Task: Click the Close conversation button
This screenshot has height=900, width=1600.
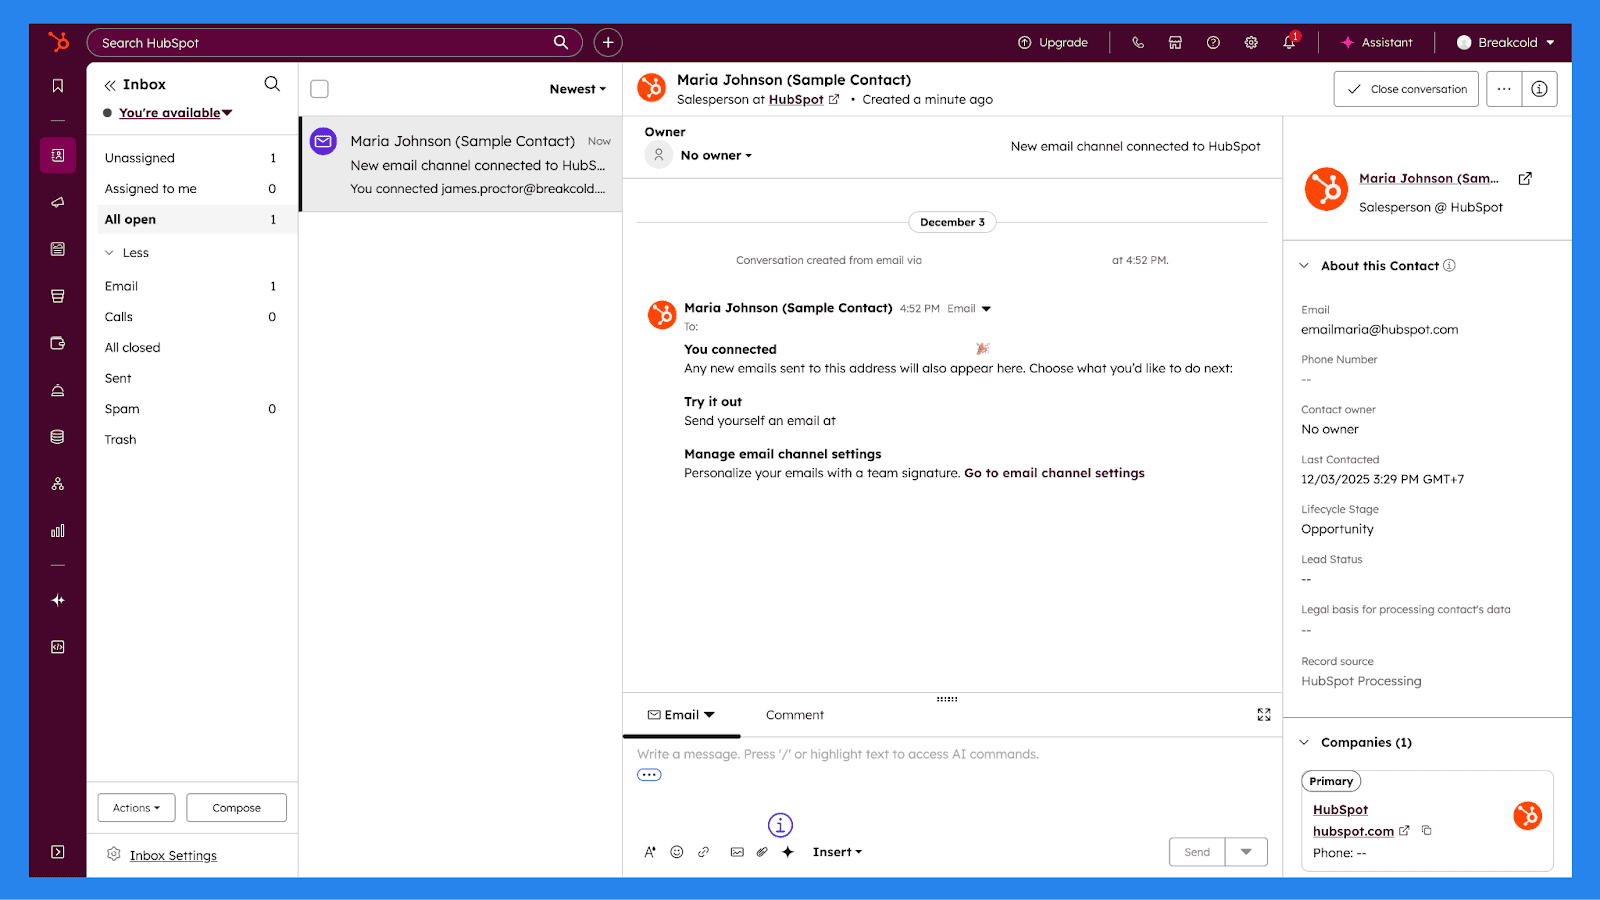Action: tap(1405, 88)
